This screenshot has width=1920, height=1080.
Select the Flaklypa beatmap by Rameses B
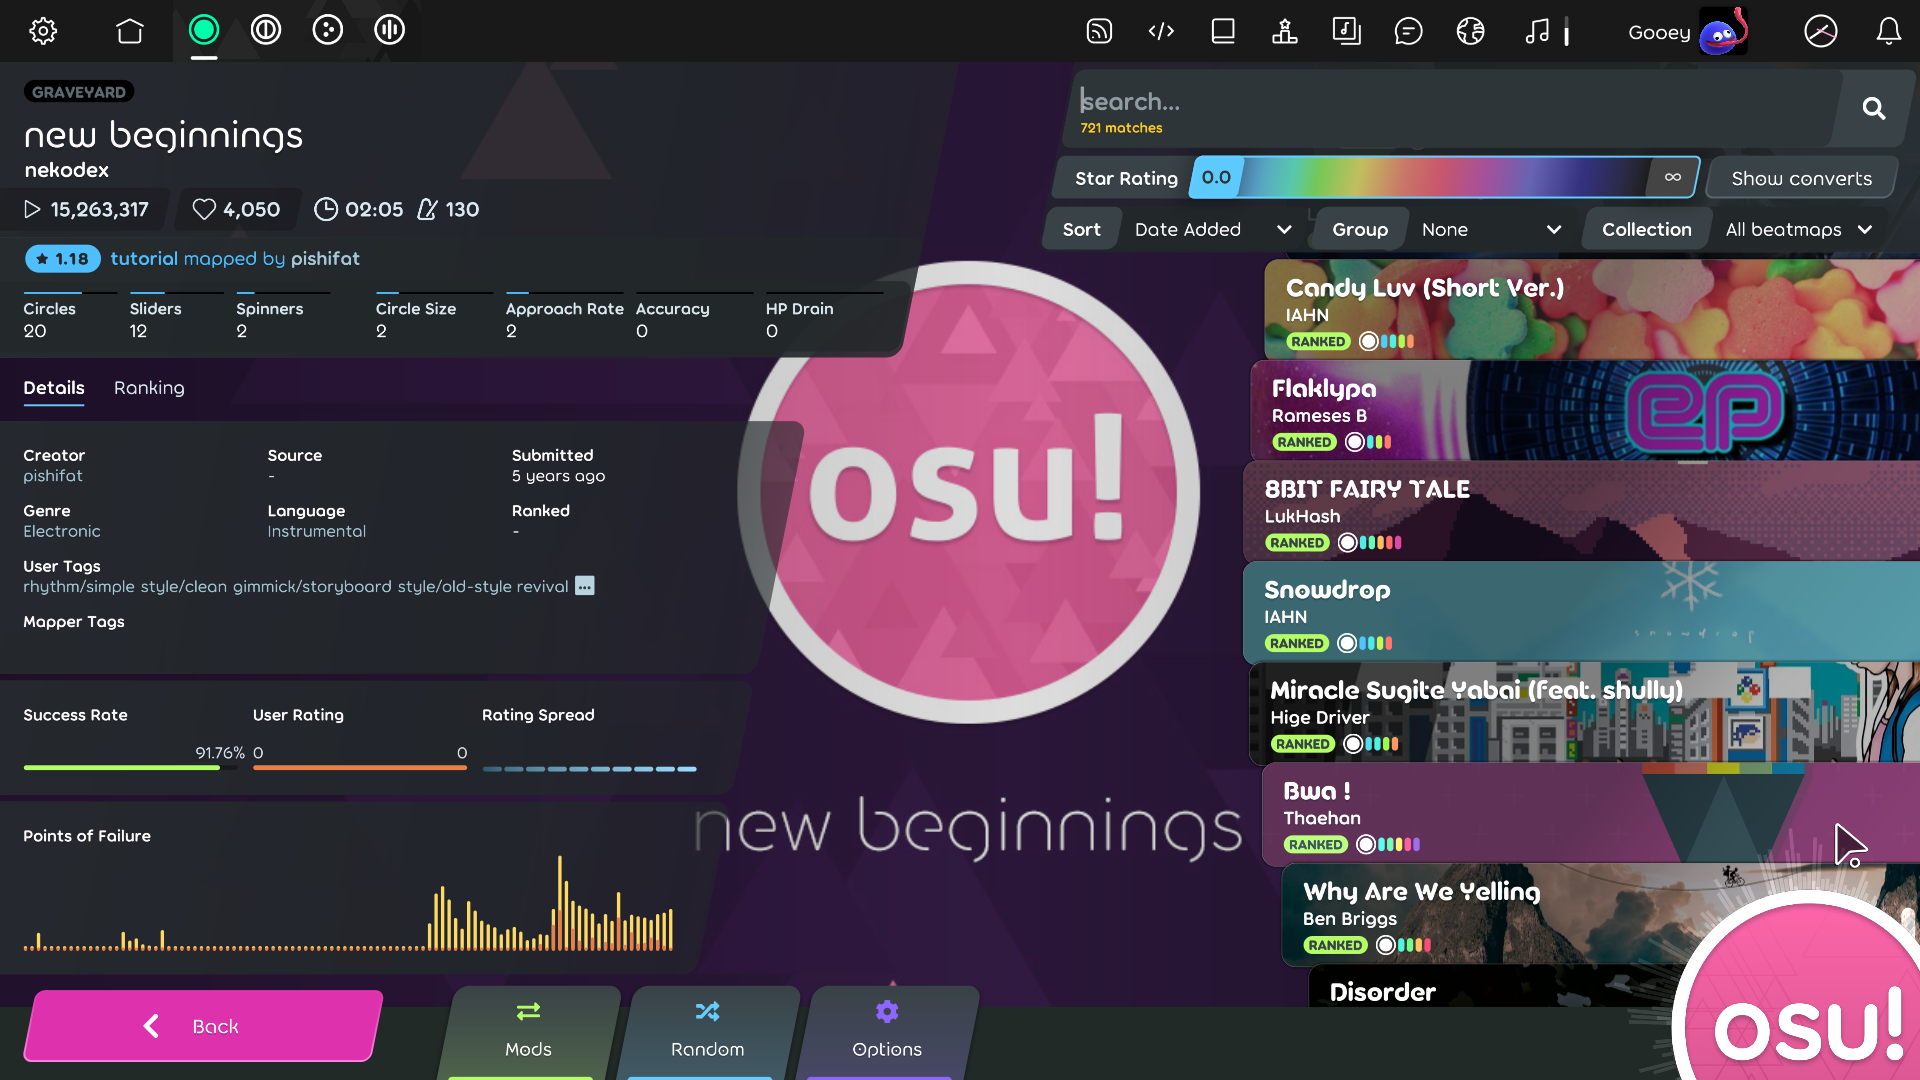(x=1585, y=410)
